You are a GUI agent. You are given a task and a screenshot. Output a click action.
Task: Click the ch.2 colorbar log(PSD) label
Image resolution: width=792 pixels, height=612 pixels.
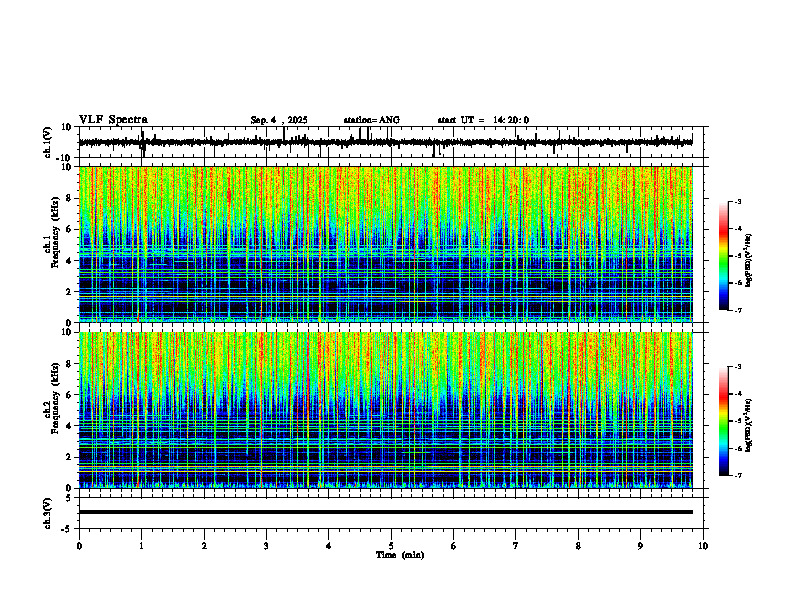(x=749, y=425)
